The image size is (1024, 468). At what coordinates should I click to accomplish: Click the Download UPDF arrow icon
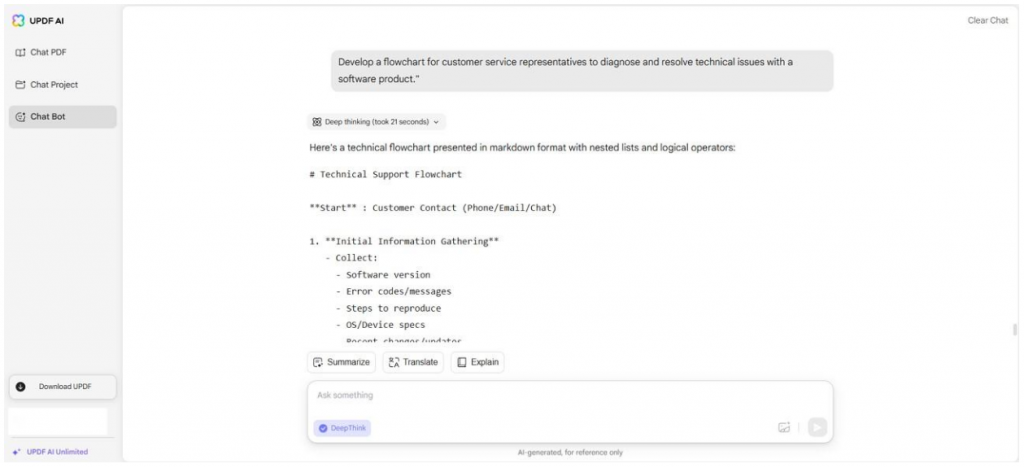(x=20, y=386)
